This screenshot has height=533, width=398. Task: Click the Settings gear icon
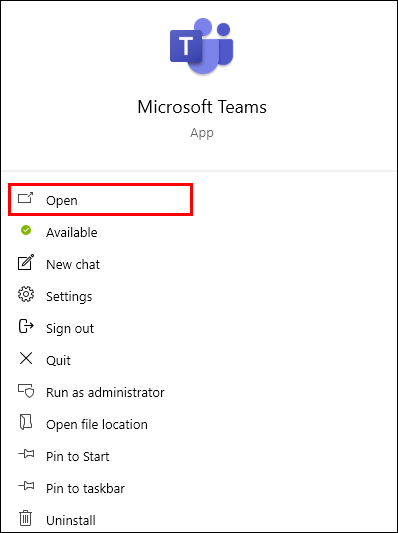(26, 294)
